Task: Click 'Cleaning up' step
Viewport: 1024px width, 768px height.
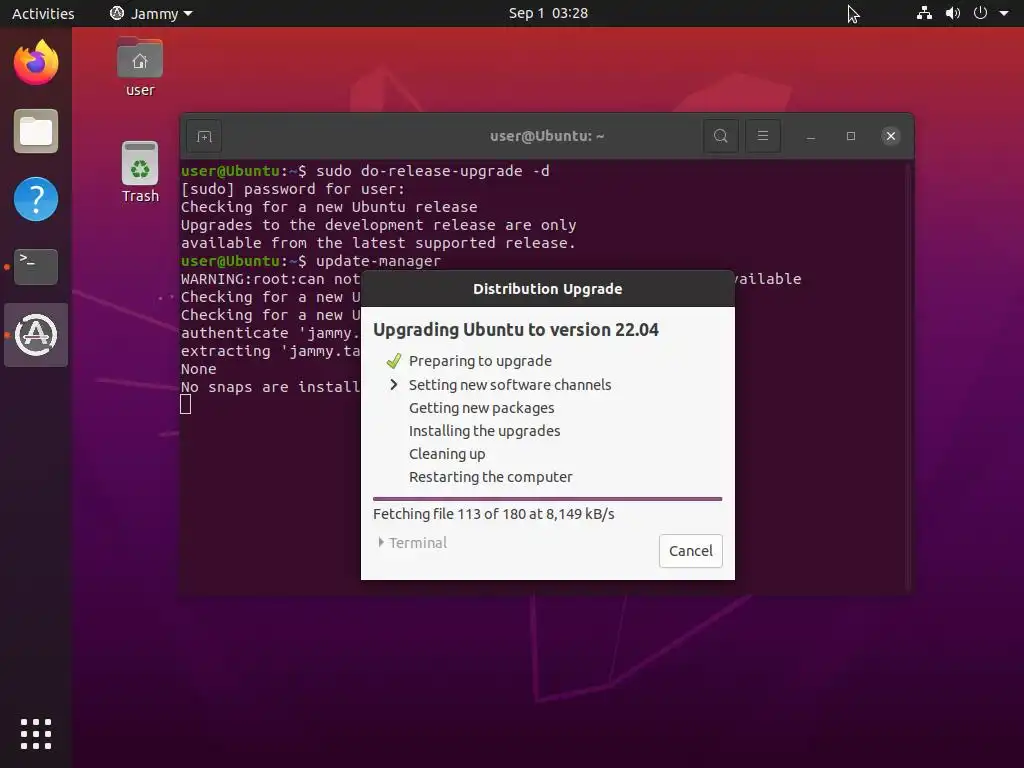Action: [x=447, y=454]
